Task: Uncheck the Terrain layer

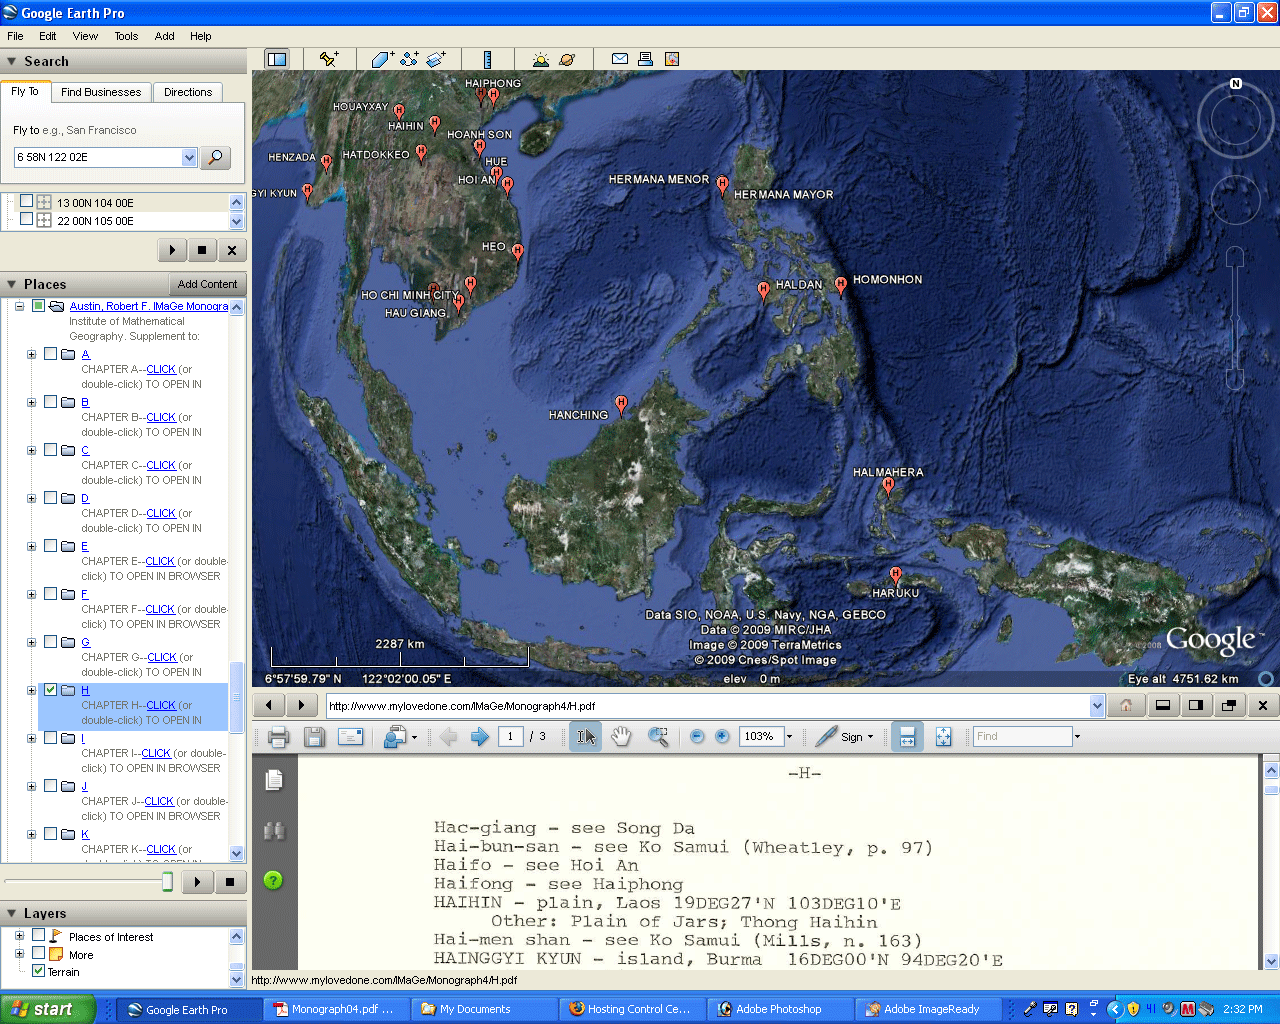Action: (x=39, y=971)
